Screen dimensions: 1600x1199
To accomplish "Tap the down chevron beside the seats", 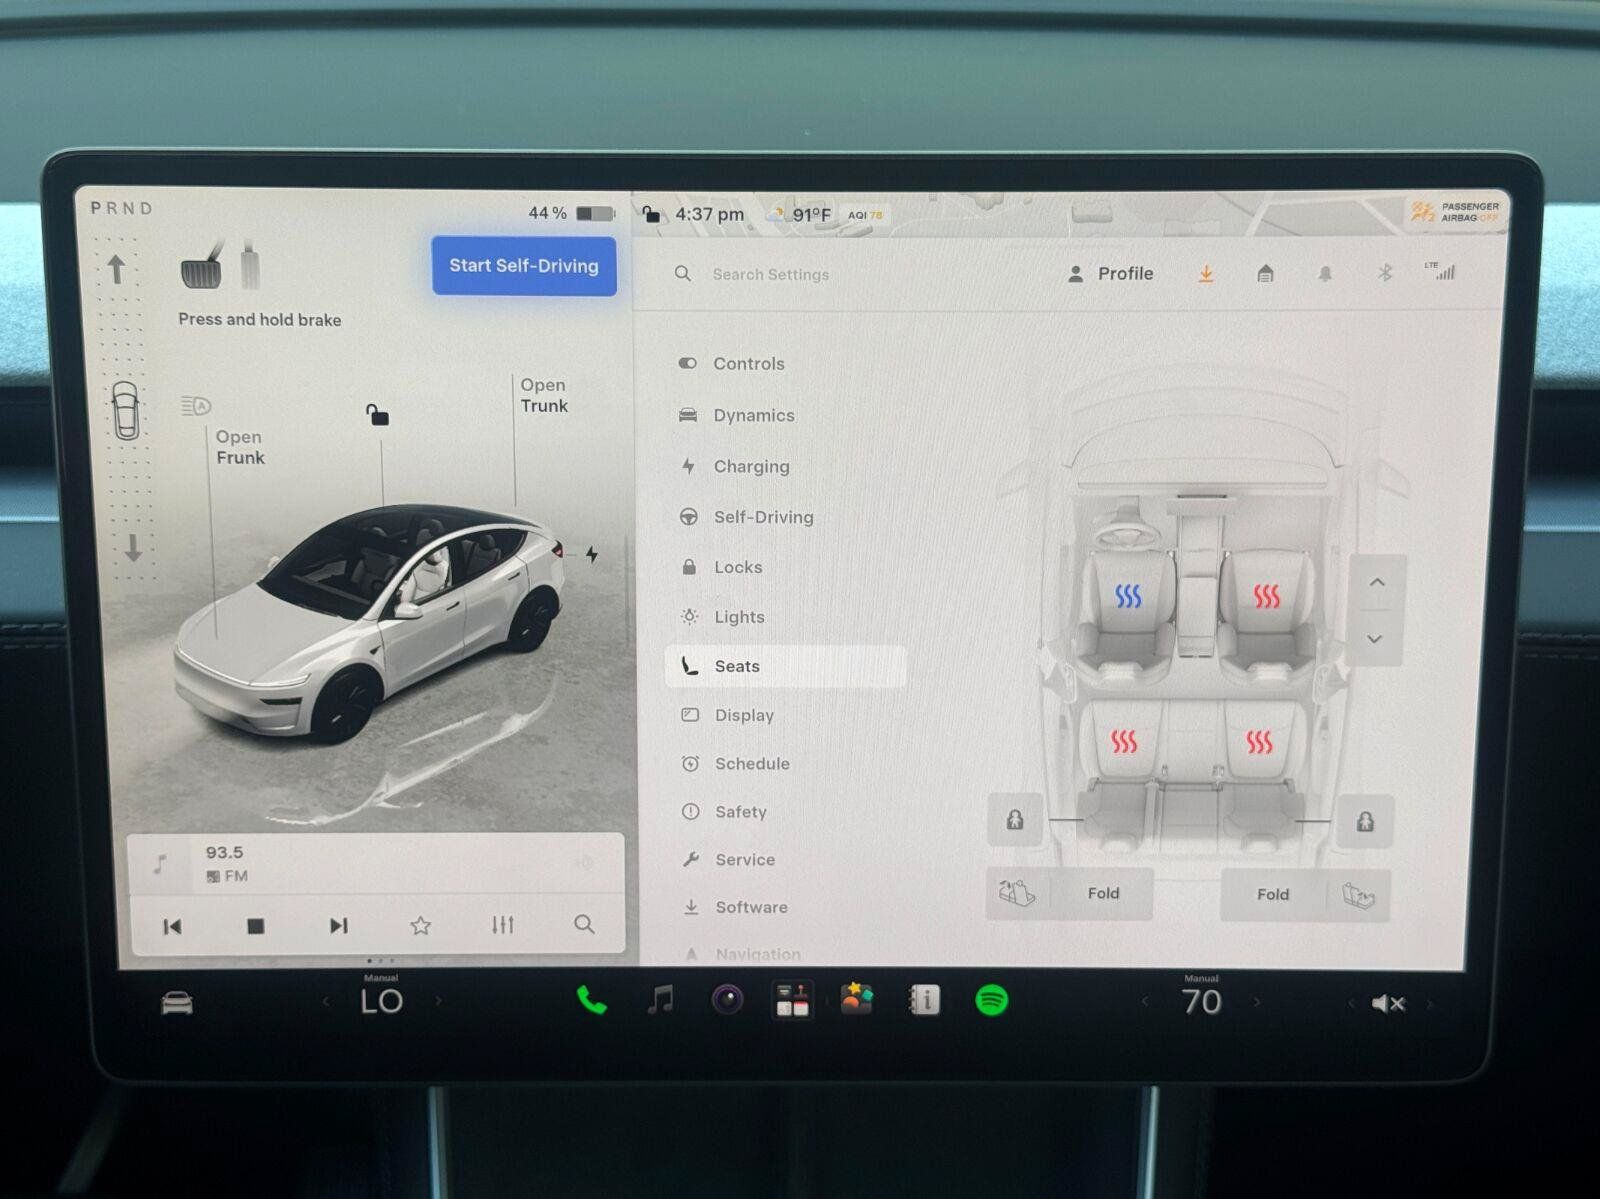I will [1375, 638].
